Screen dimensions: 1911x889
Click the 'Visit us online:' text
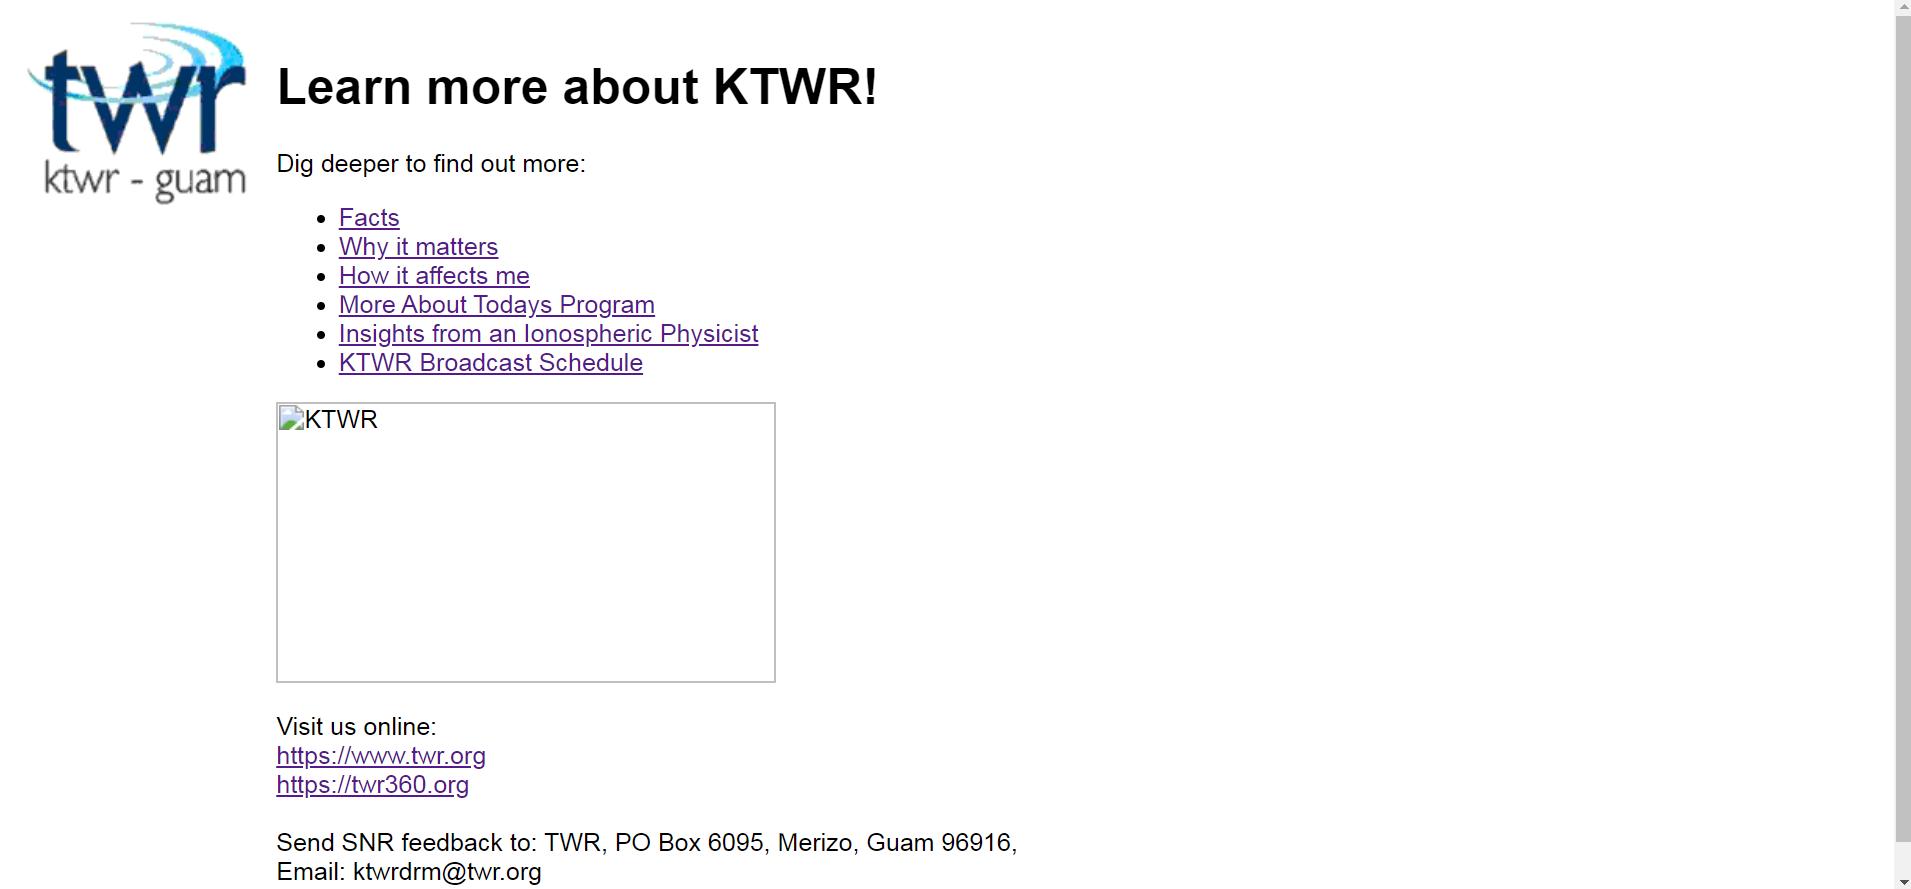pos(357,727)
